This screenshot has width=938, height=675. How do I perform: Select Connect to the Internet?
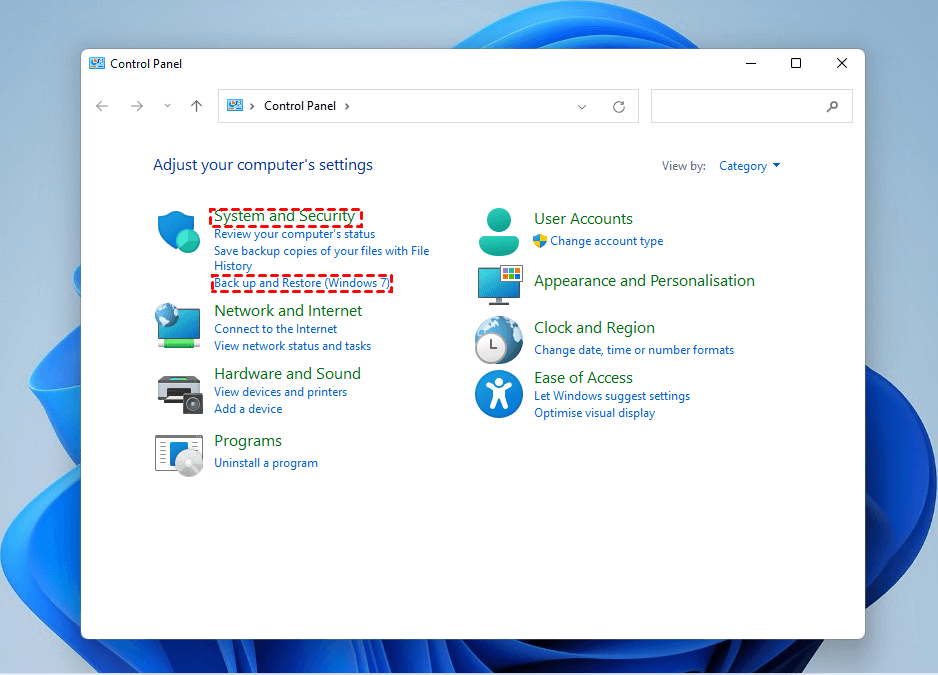click(276, 329)
